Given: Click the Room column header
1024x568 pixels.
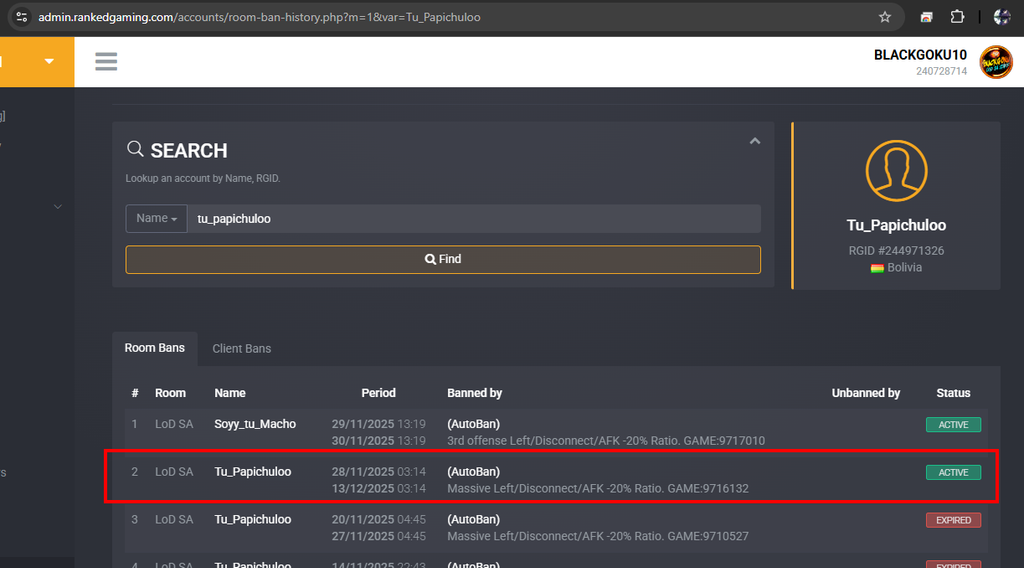Looking at the screenshot, I should pyautogui.click(x=170, y=393).
